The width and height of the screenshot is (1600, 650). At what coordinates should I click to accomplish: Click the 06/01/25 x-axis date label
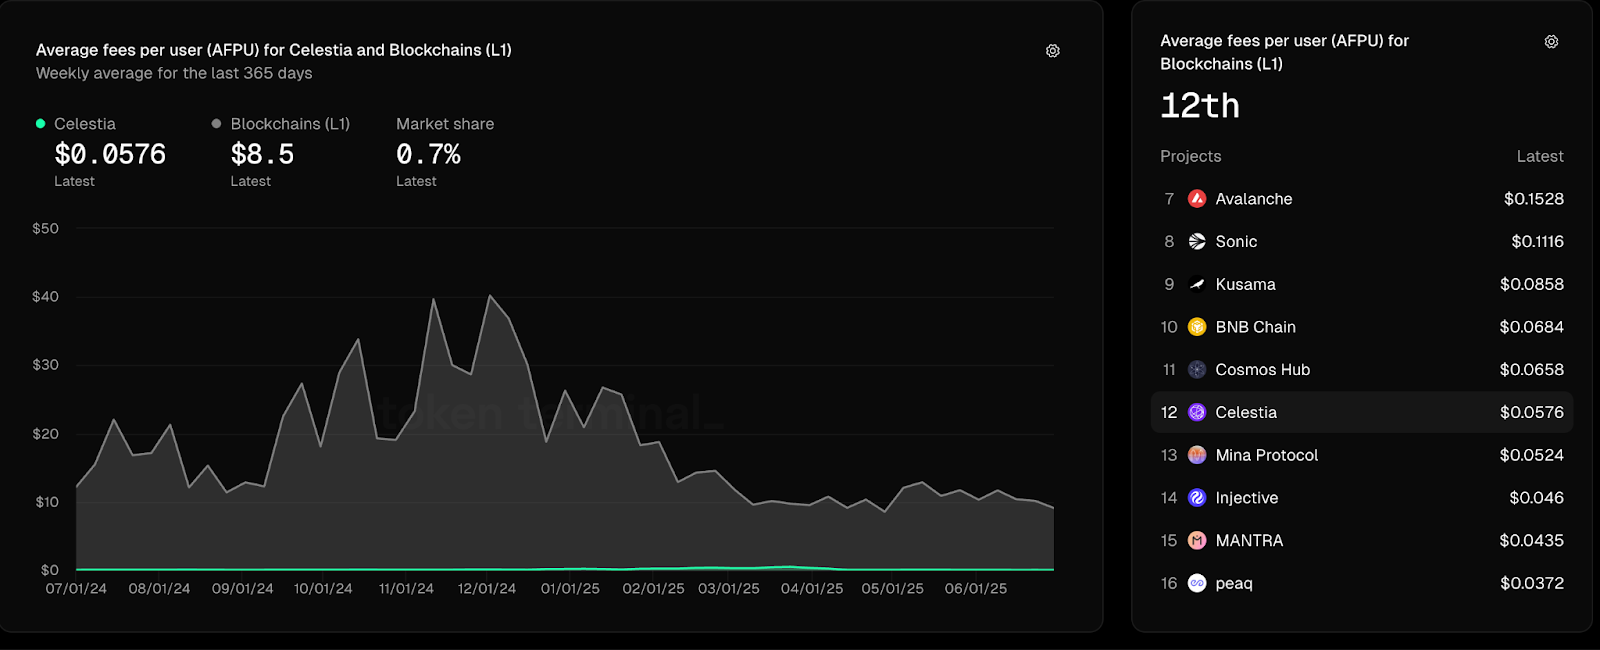click(976, 589)
